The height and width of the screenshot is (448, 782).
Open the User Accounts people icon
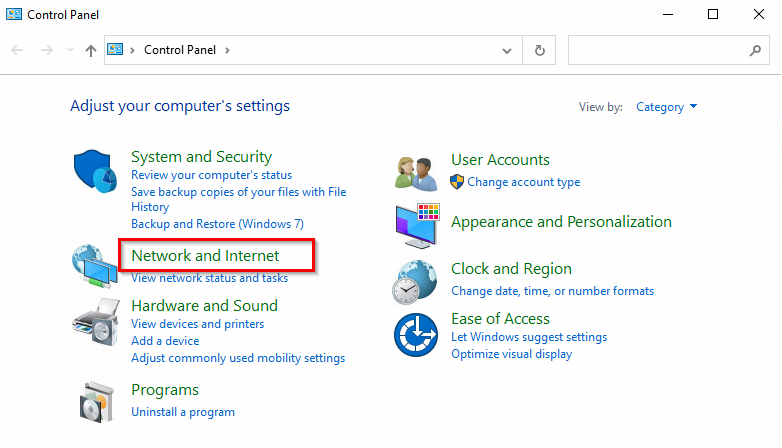[x=416, y=174]
